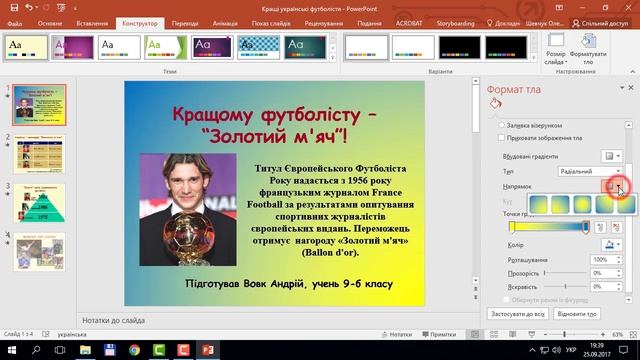Expand the variants gallery more arrow
Viewport: 640px width, 360px height.
point(533,58)
